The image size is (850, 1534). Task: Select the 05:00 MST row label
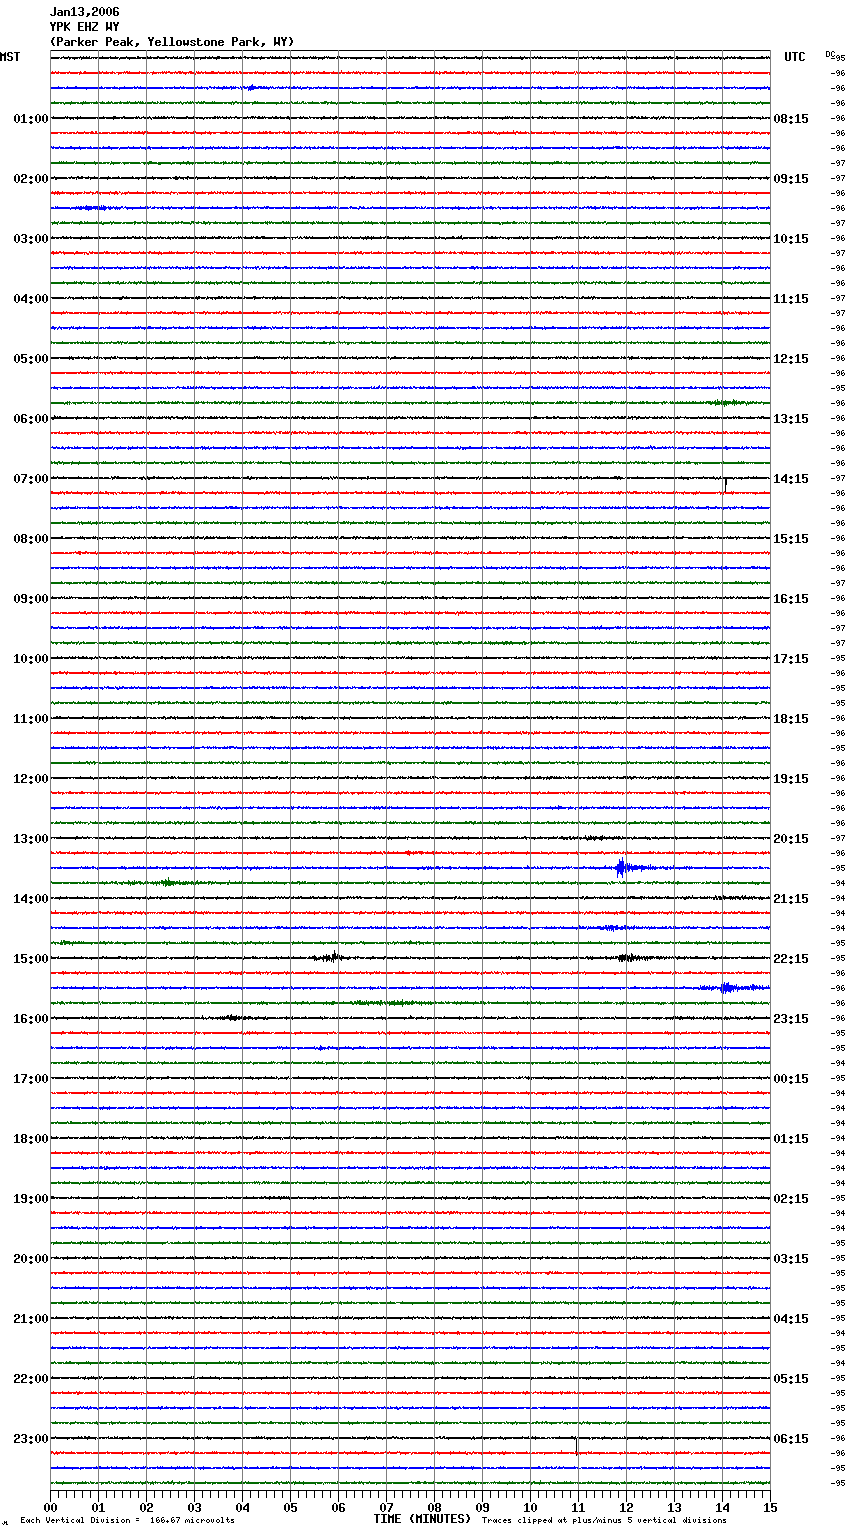click(x=31, y=359)
